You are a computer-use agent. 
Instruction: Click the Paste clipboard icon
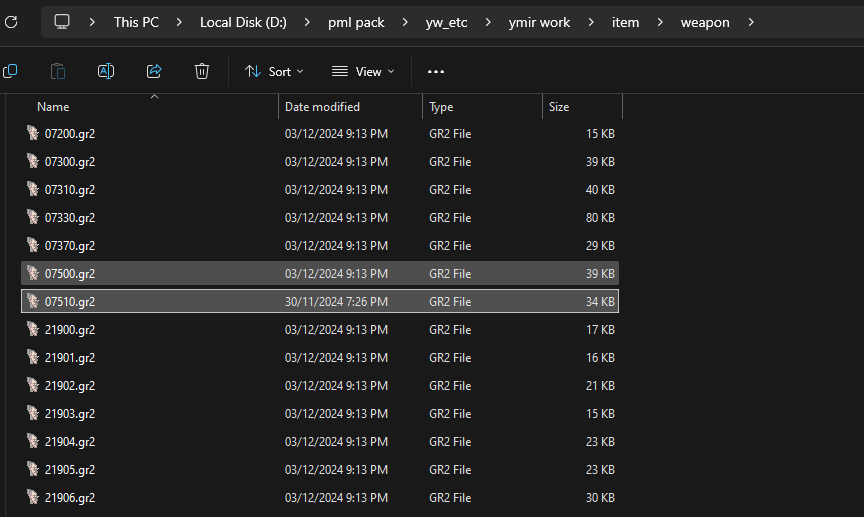click(x=58, y=71)
